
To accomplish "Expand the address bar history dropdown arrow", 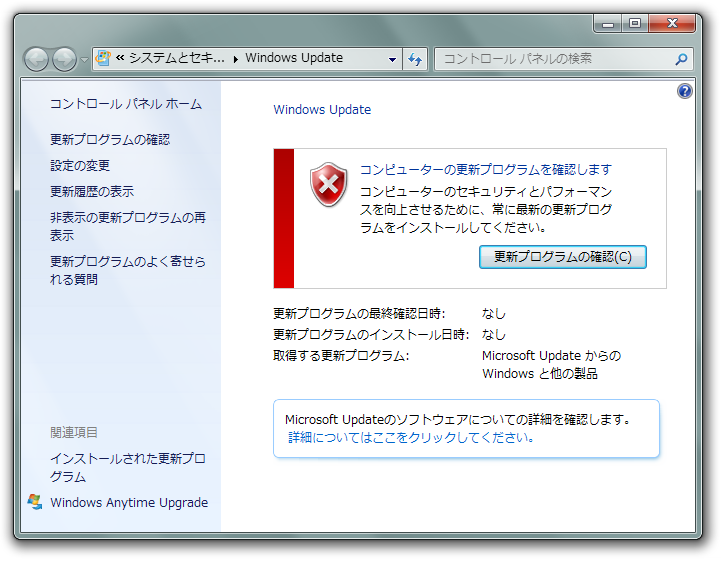I will click(392, 59).
